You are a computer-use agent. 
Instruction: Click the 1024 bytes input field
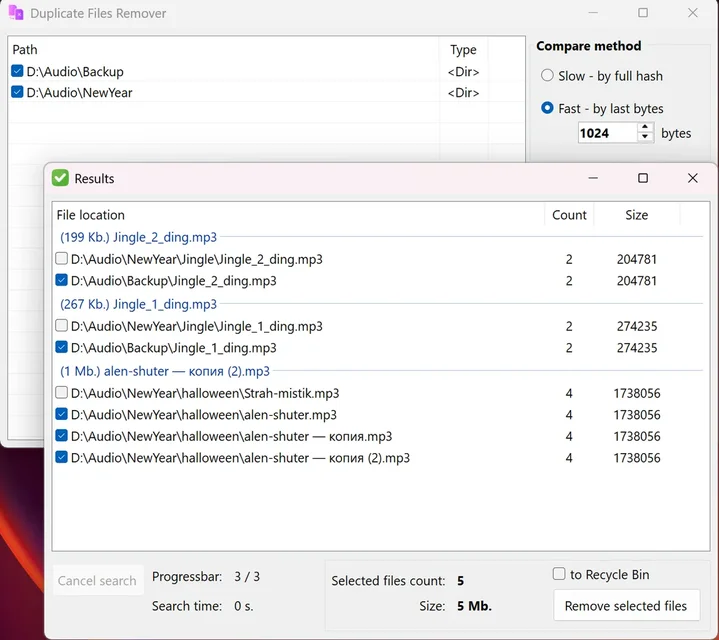(606, 133)
